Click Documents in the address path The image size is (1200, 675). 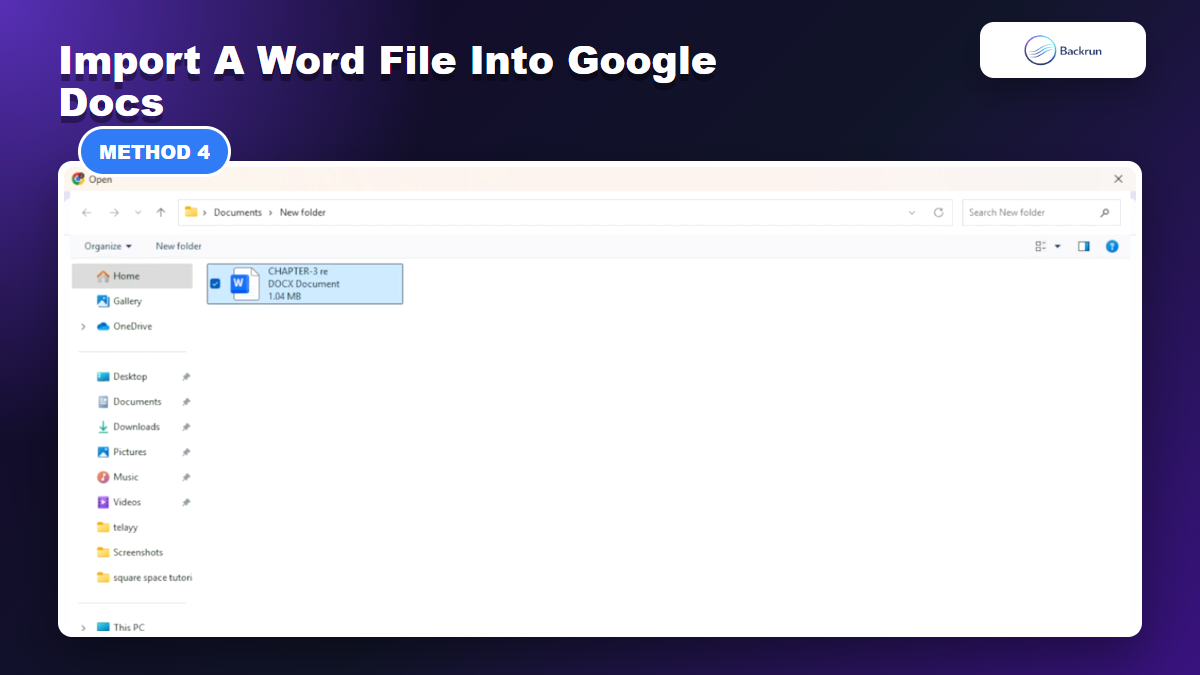coord(238,213)
